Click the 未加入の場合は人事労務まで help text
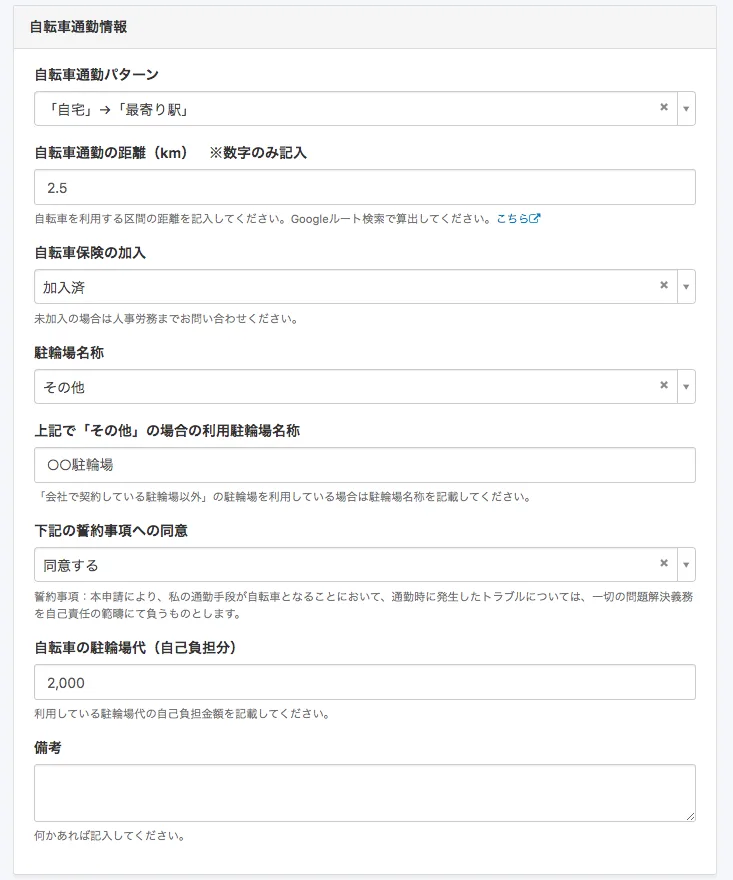 click(x=166, y=319)
